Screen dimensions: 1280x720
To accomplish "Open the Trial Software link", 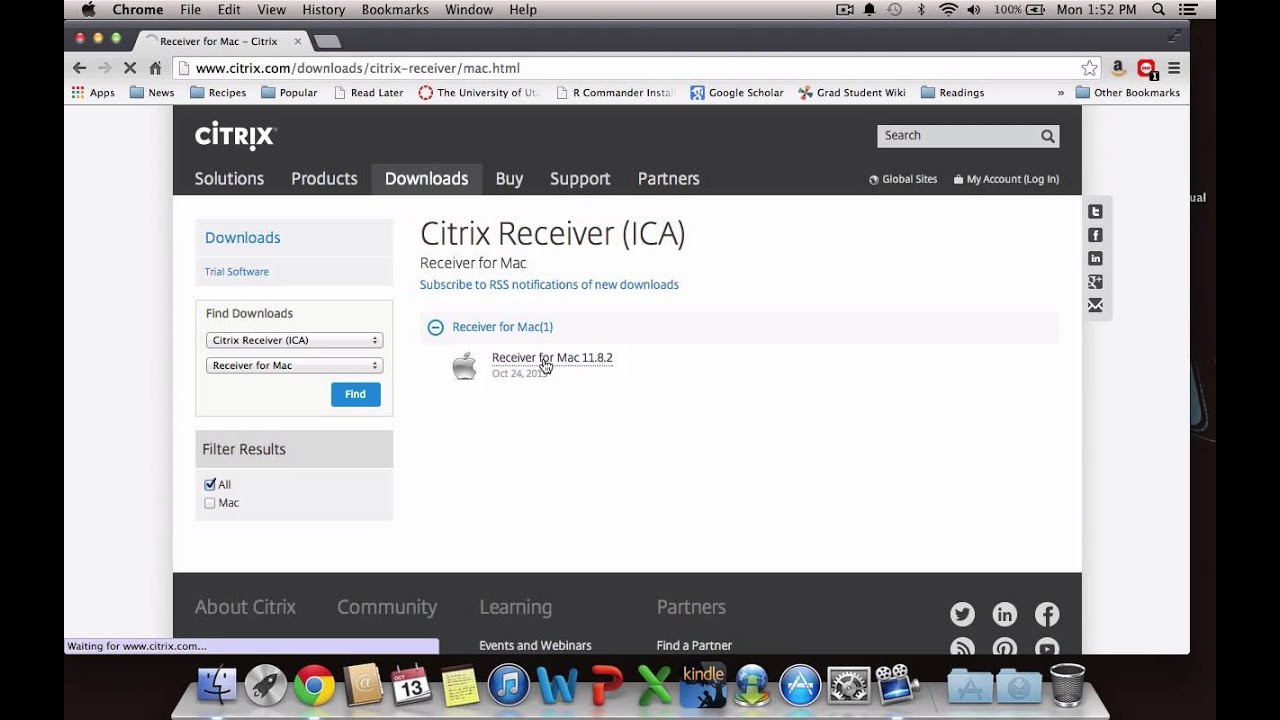I will click(x=237, y=272).
